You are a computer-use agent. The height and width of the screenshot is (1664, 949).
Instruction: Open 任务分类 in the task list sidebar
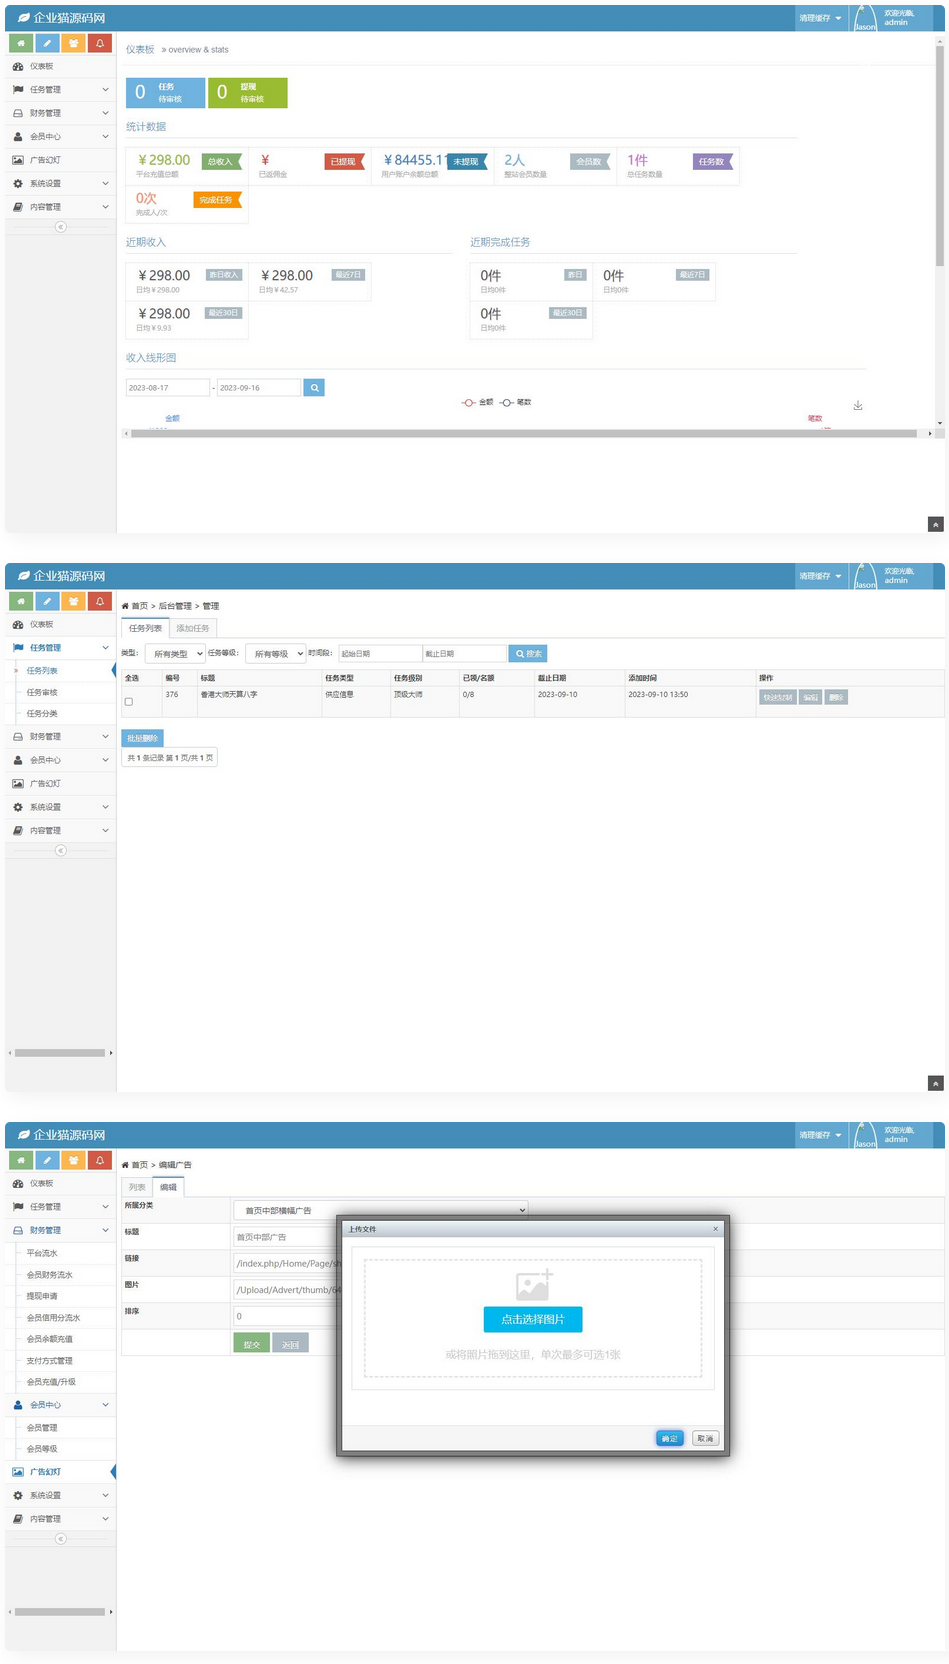click(x=42, y=713)
